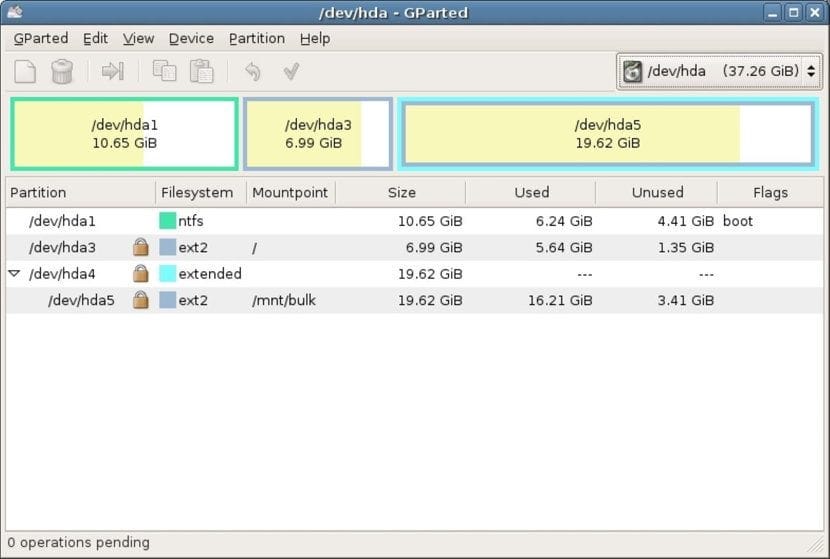Click the 0 operations pending status text
Image resolution: width=830 pixels, height=559 pixels.
coord(78,543)
